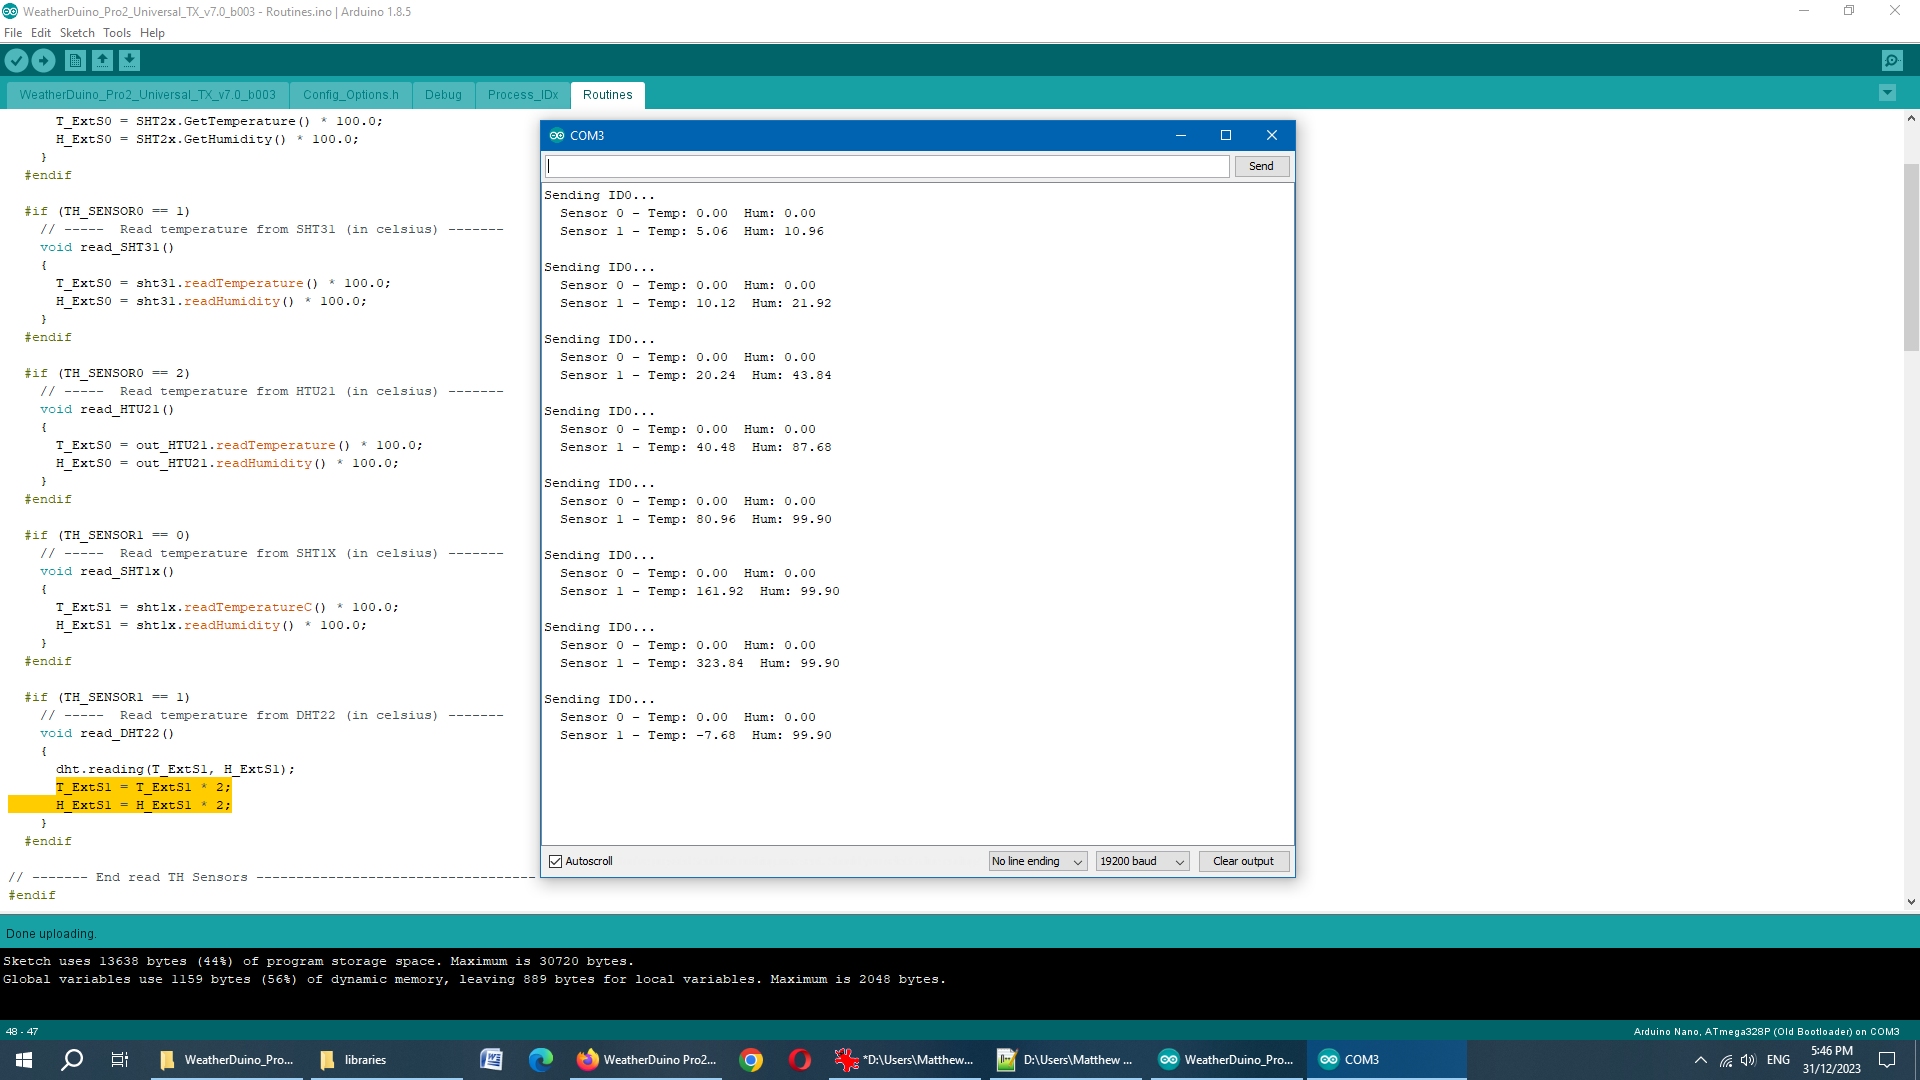Open the 19200 baud rate dropdown
The height and width of the screenshot is (1080, 1920).
pyautogui.click(x=1142, y=861)
